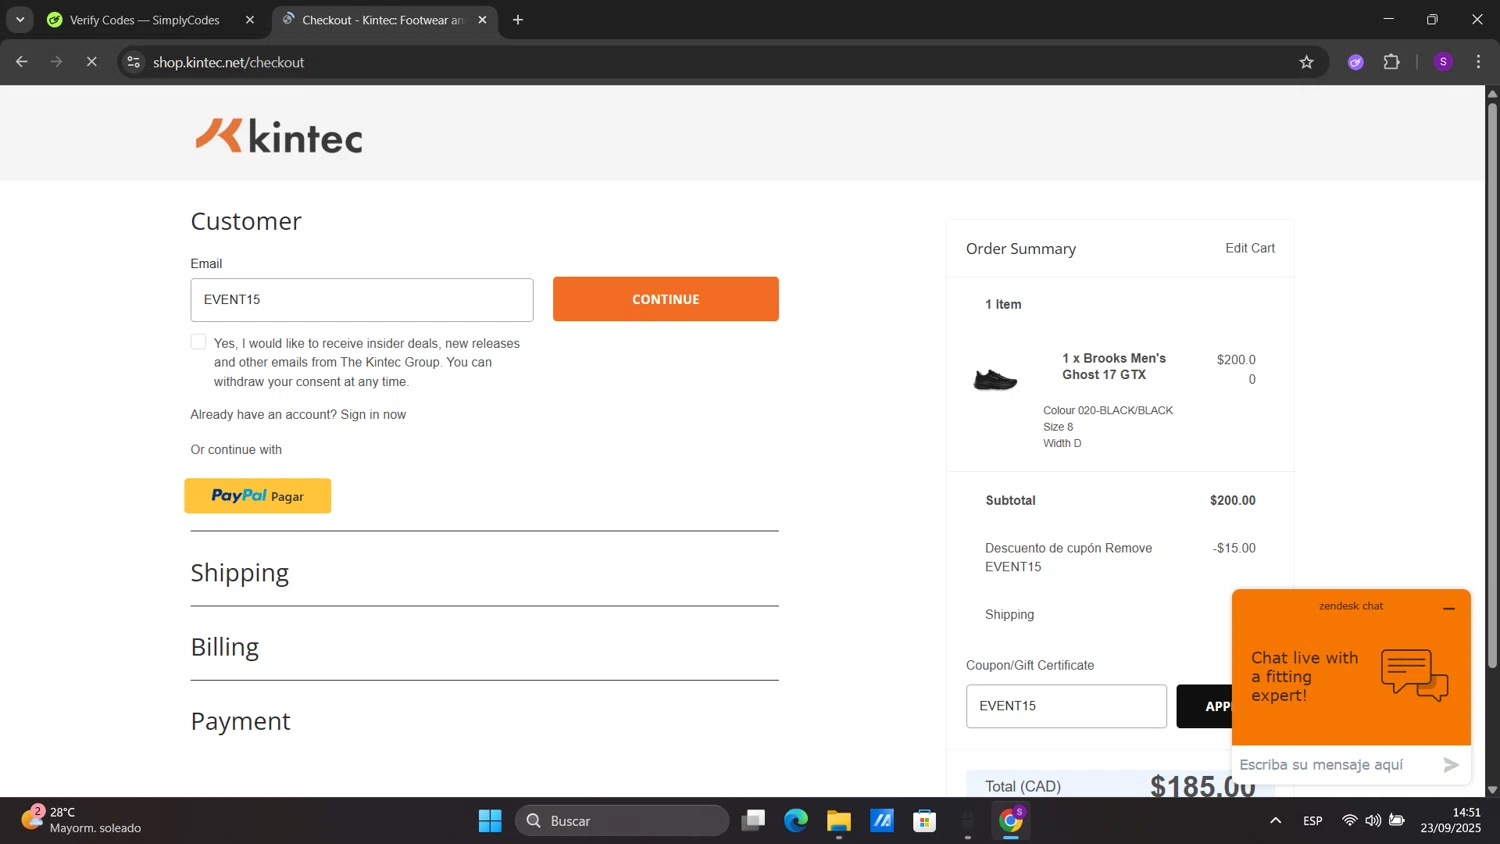Click the Shipping section heading

point(240,573)
